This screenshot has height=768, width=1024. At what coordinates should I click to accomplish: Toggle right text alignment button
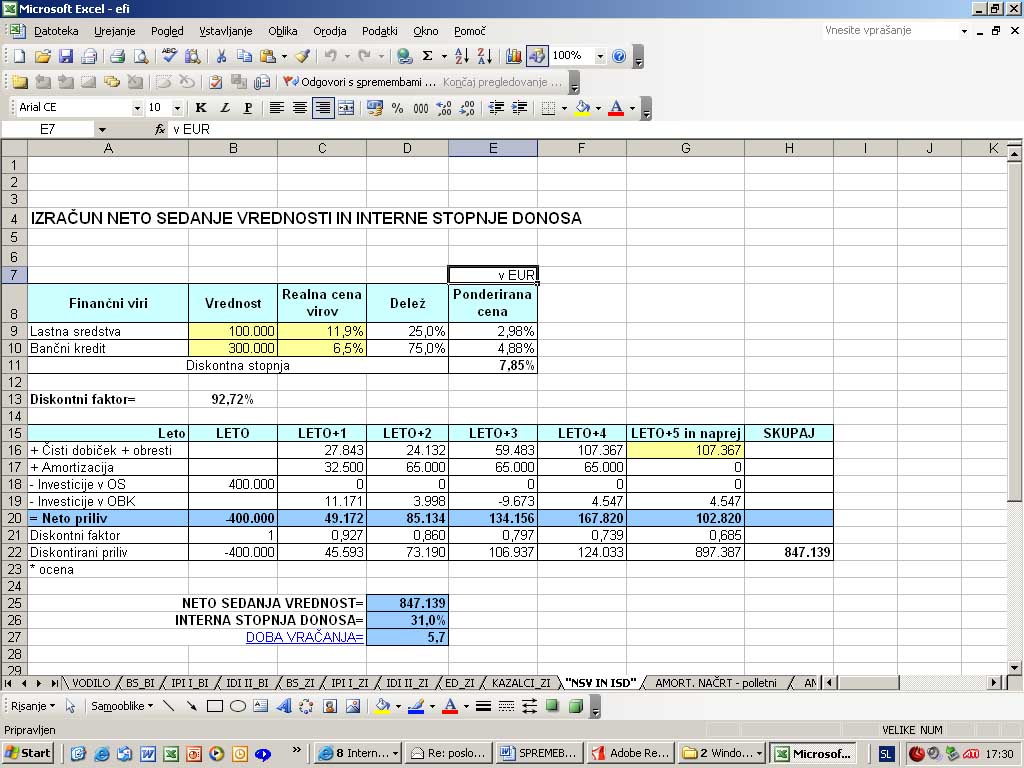coord(322,108)
